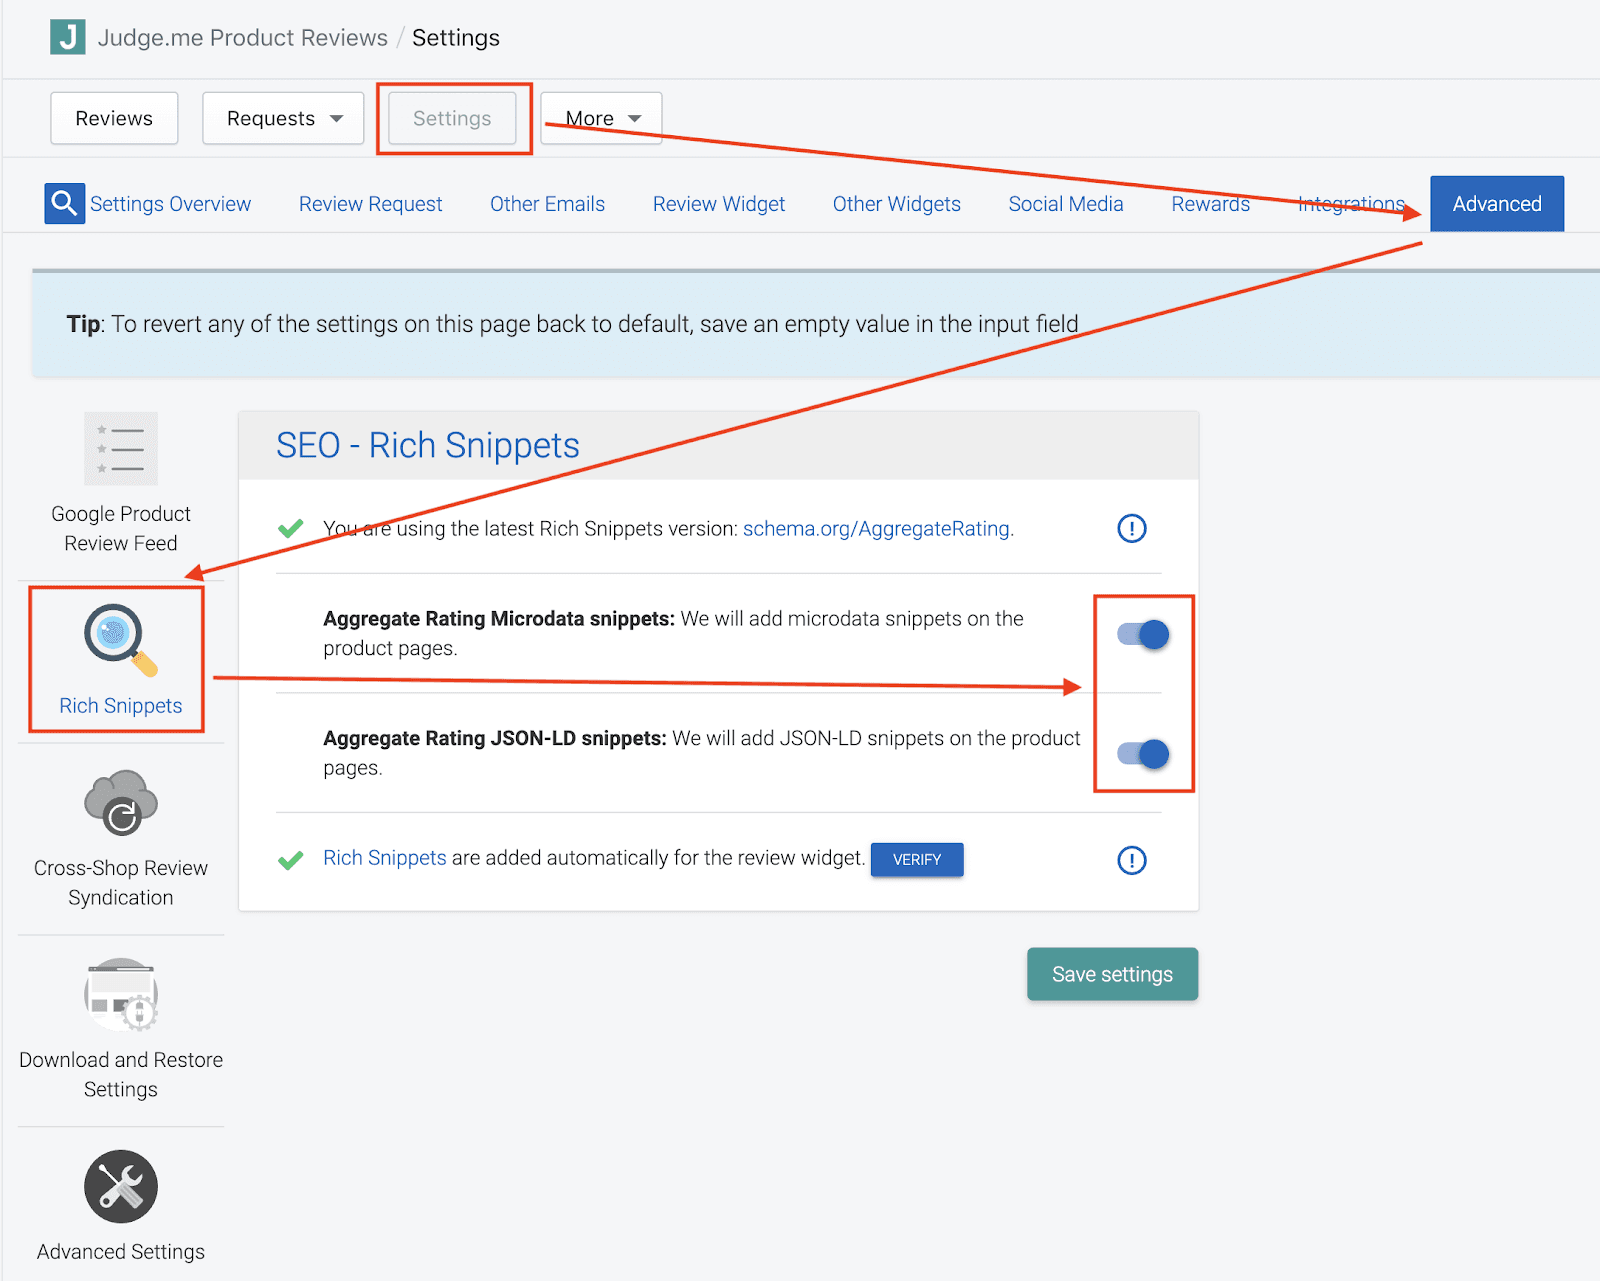The image size is (1600, 1281).
Task: Expand the Requests dropdown
Action: (283, 118)
